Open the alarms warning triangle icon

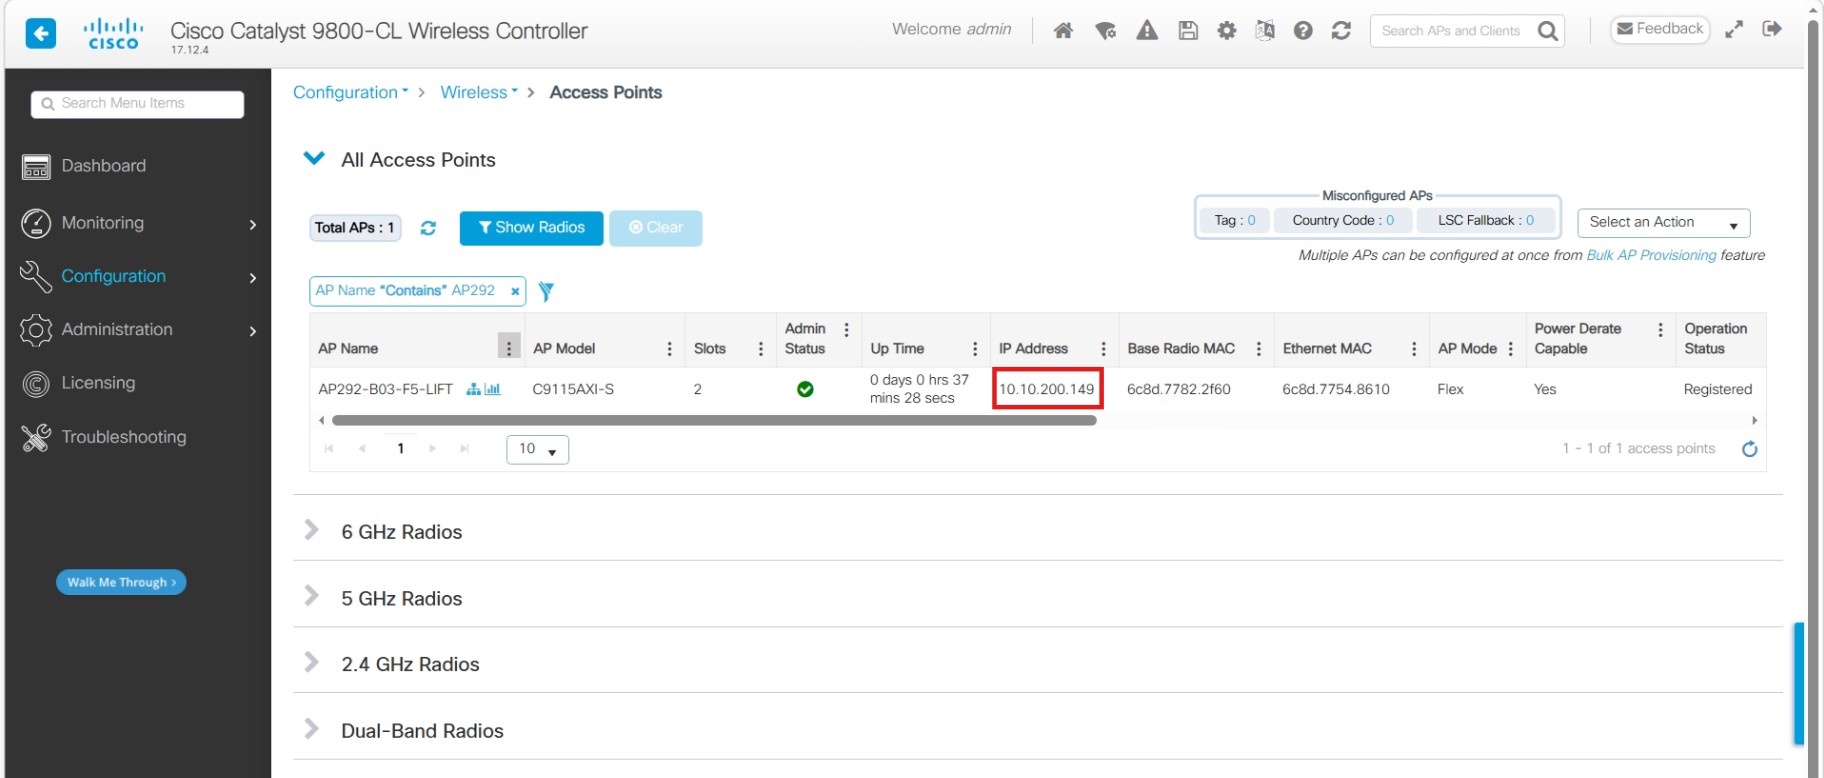(x=1147, y=31)
